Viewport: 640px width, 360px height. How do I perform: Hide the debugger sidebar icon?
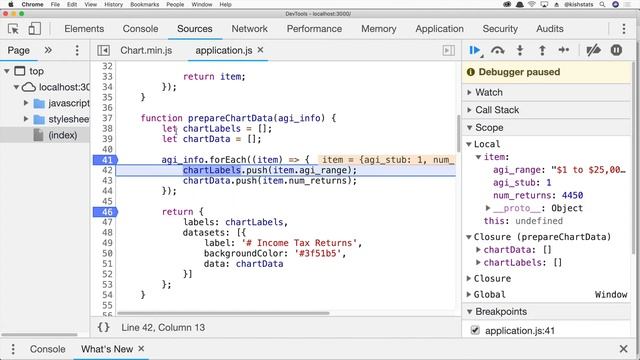point(449,50)
